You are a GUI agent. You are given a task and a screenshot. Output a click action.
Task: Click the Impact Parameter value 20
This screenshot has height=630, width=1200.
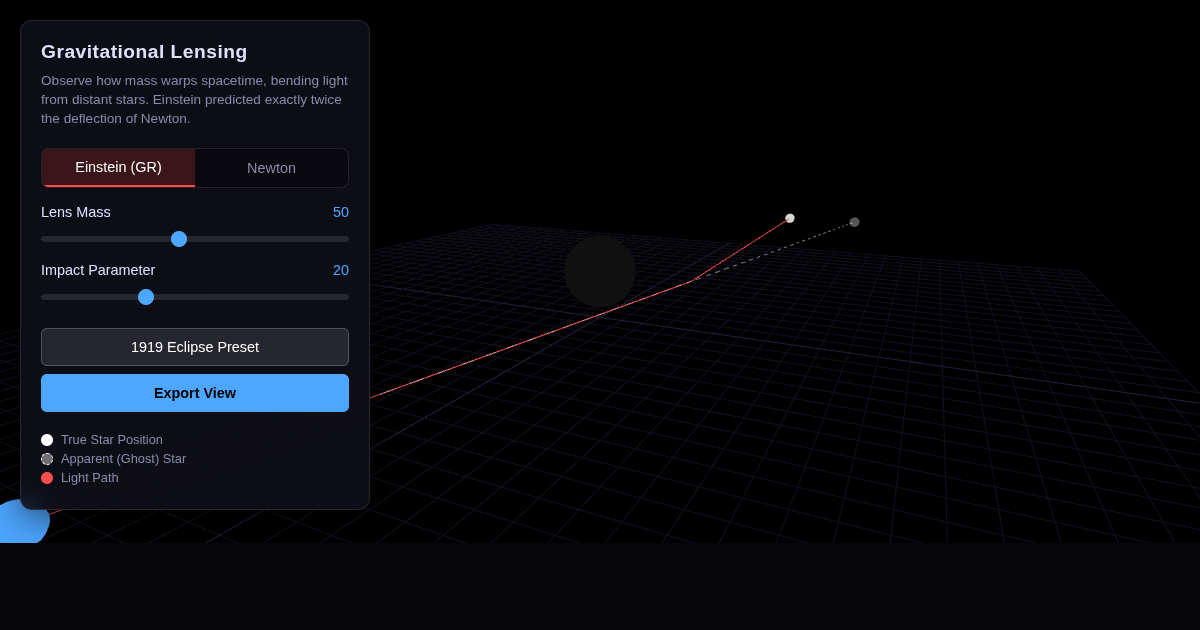coord(341,270)
